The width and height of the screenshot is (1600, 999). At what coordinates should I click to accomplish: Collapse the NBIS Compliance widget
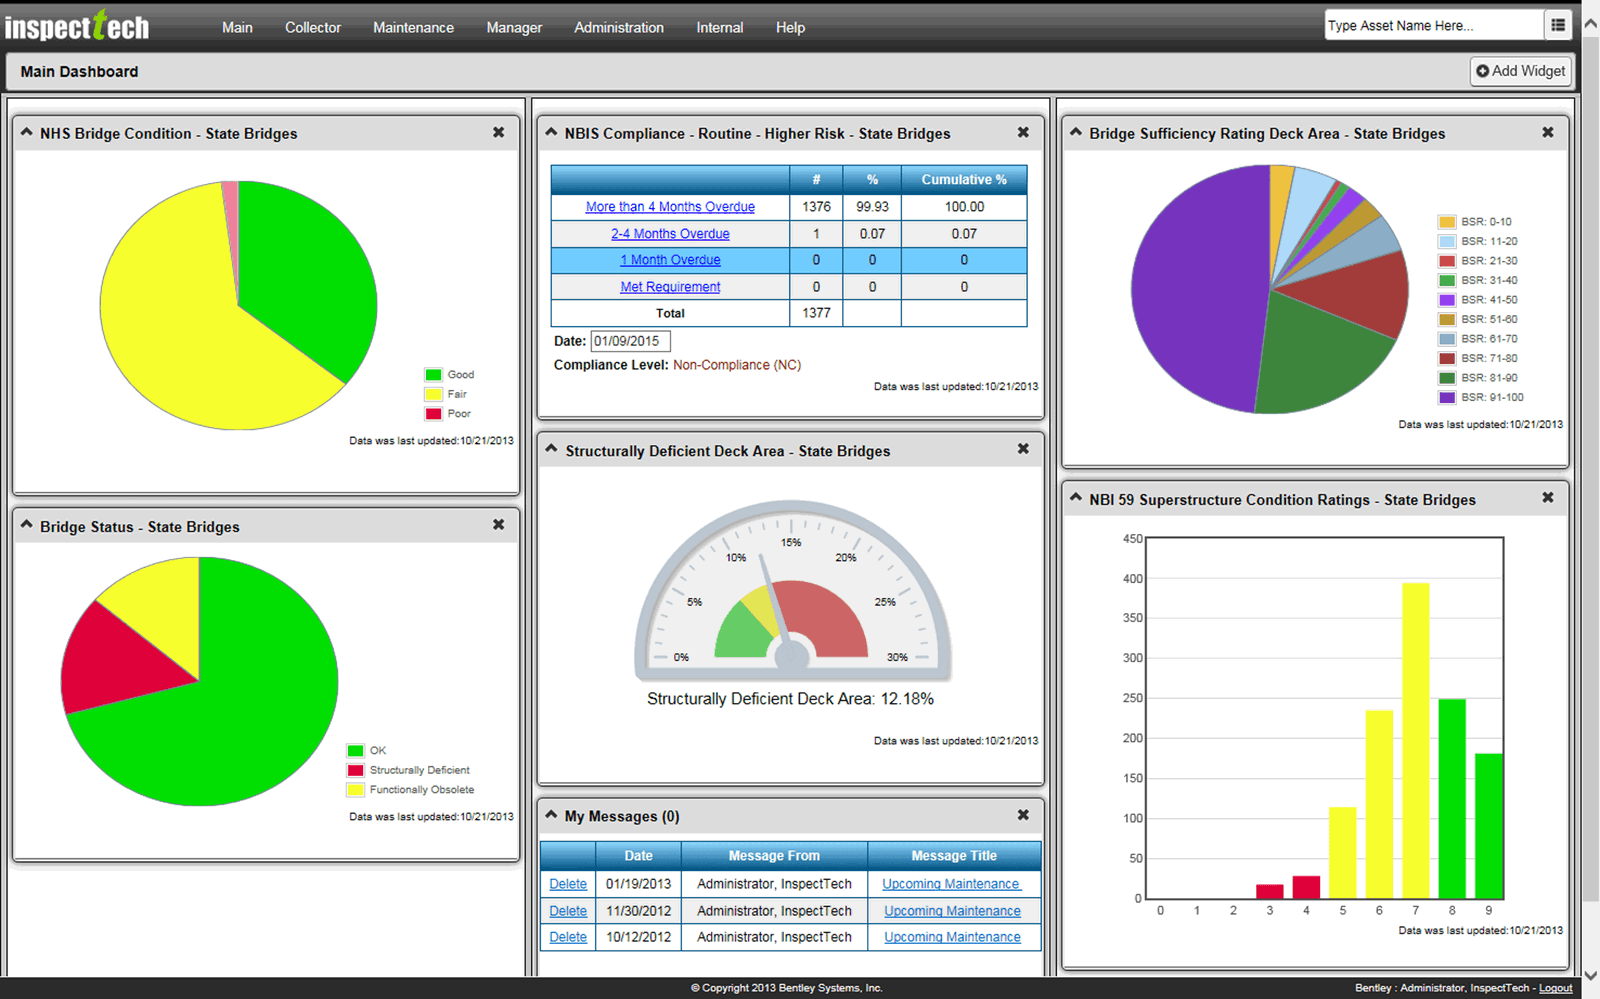coord(551,131)
